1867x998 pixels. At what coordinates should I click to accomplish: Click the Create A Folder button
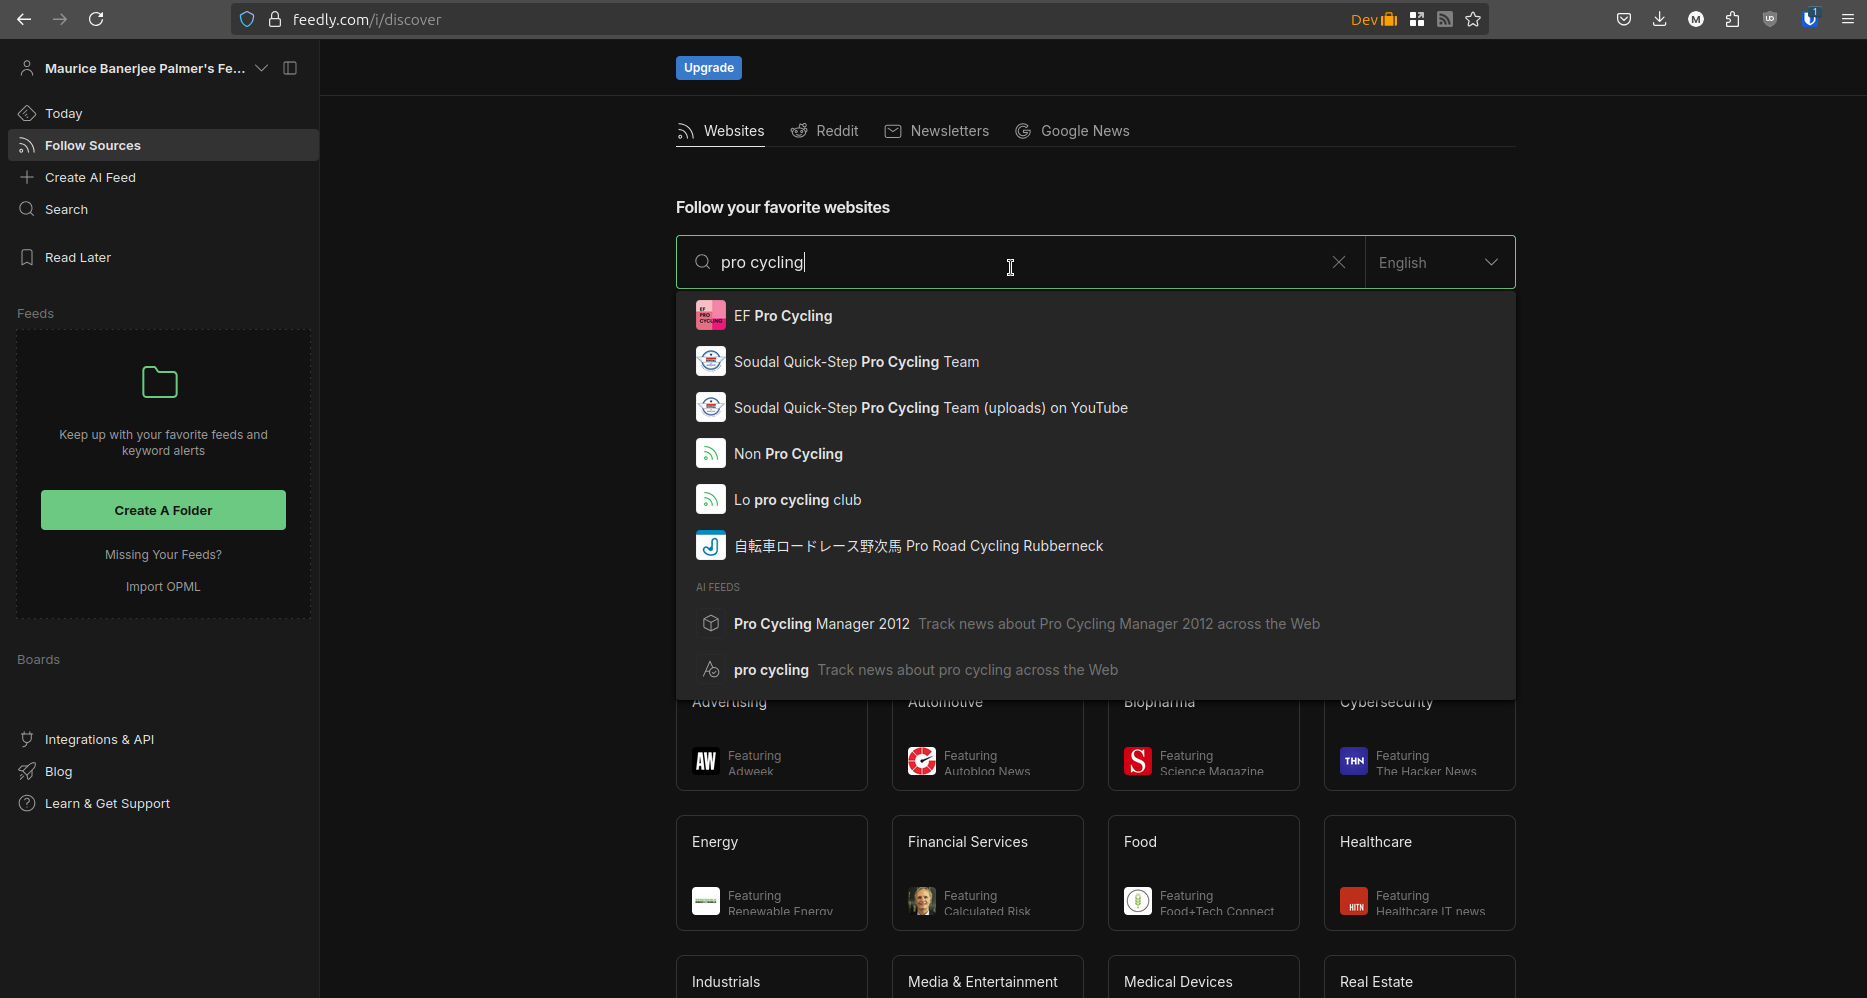[163, 510]
